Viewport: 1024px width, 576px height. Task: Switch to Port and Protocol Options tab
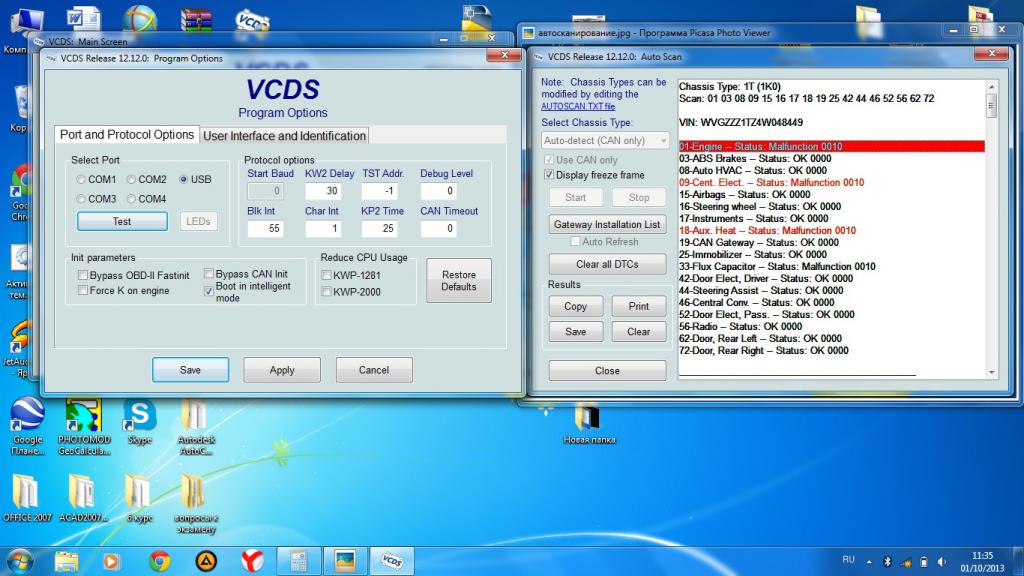(x=127, y=135)
